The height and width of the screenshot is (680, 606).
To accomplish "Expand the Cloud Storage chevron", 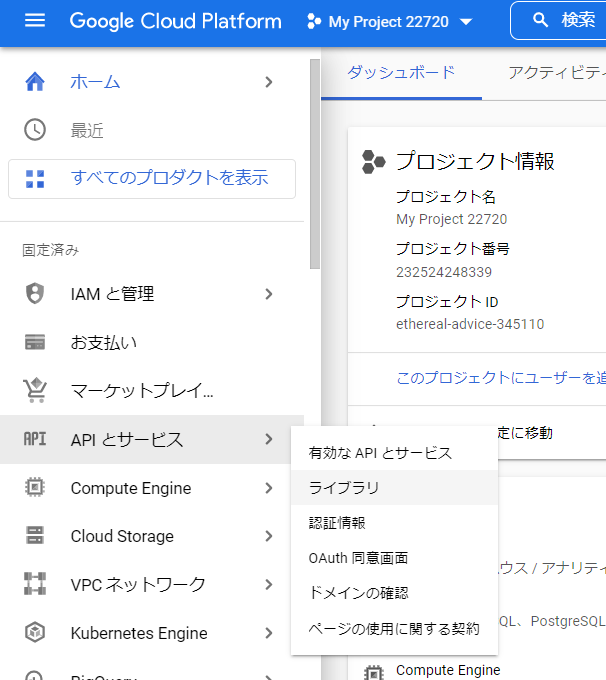I will coord(269,536).
